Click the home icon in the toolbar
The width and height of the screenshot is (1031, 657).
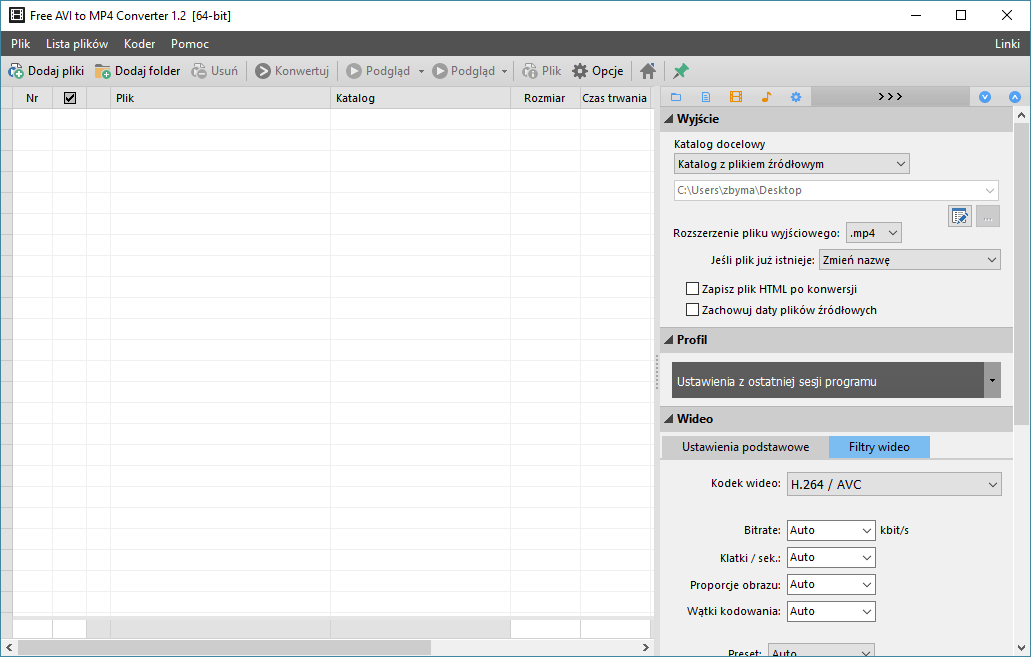(x=648, y=71)
